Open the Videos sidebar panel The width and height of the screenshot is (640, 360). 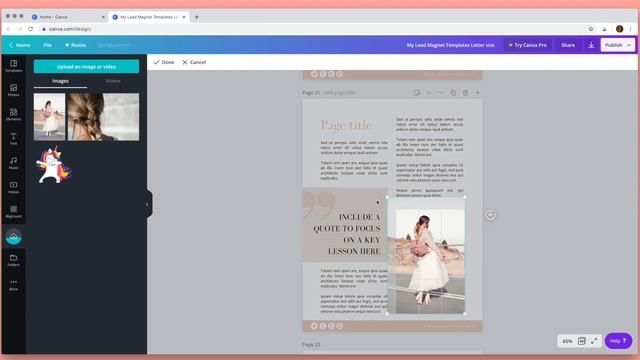tap(13, 187)
